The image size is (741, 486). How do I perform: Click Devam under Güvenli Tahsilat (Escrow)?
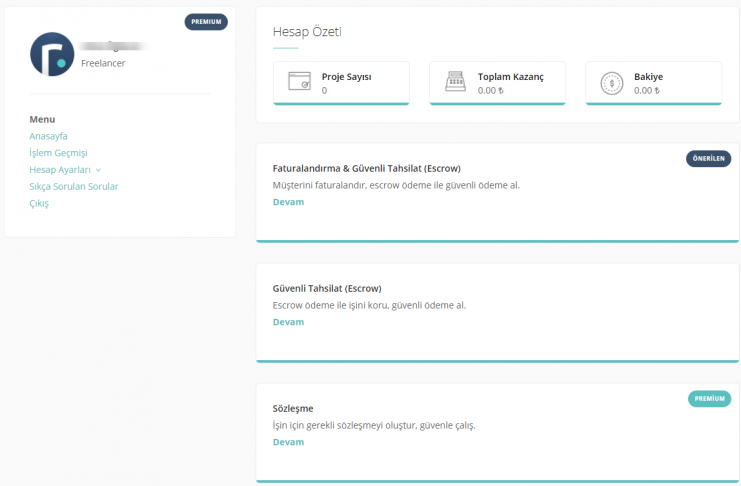click(x=288, y=322)
